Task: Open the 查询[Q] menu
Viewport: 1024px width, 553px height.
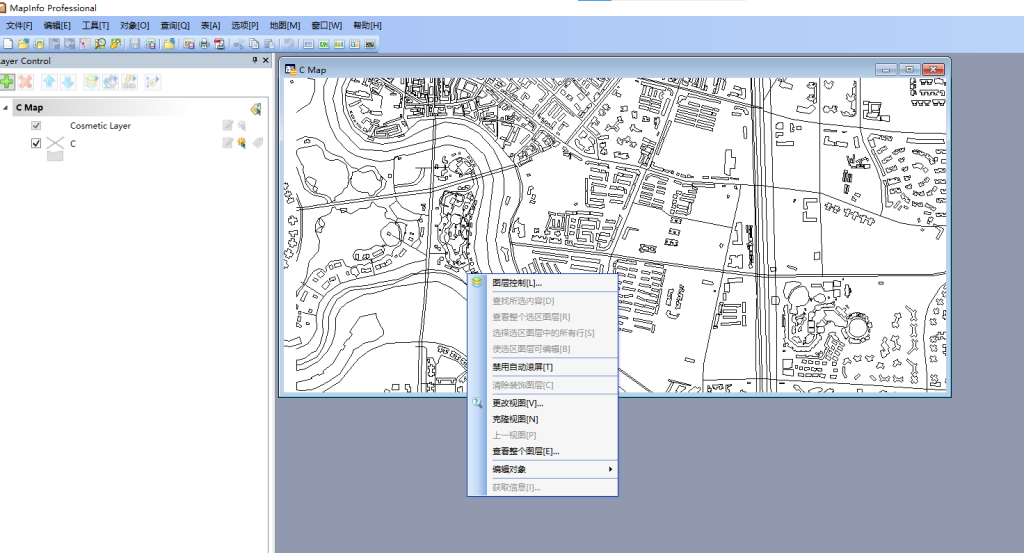Action: (x=175, y=25)
